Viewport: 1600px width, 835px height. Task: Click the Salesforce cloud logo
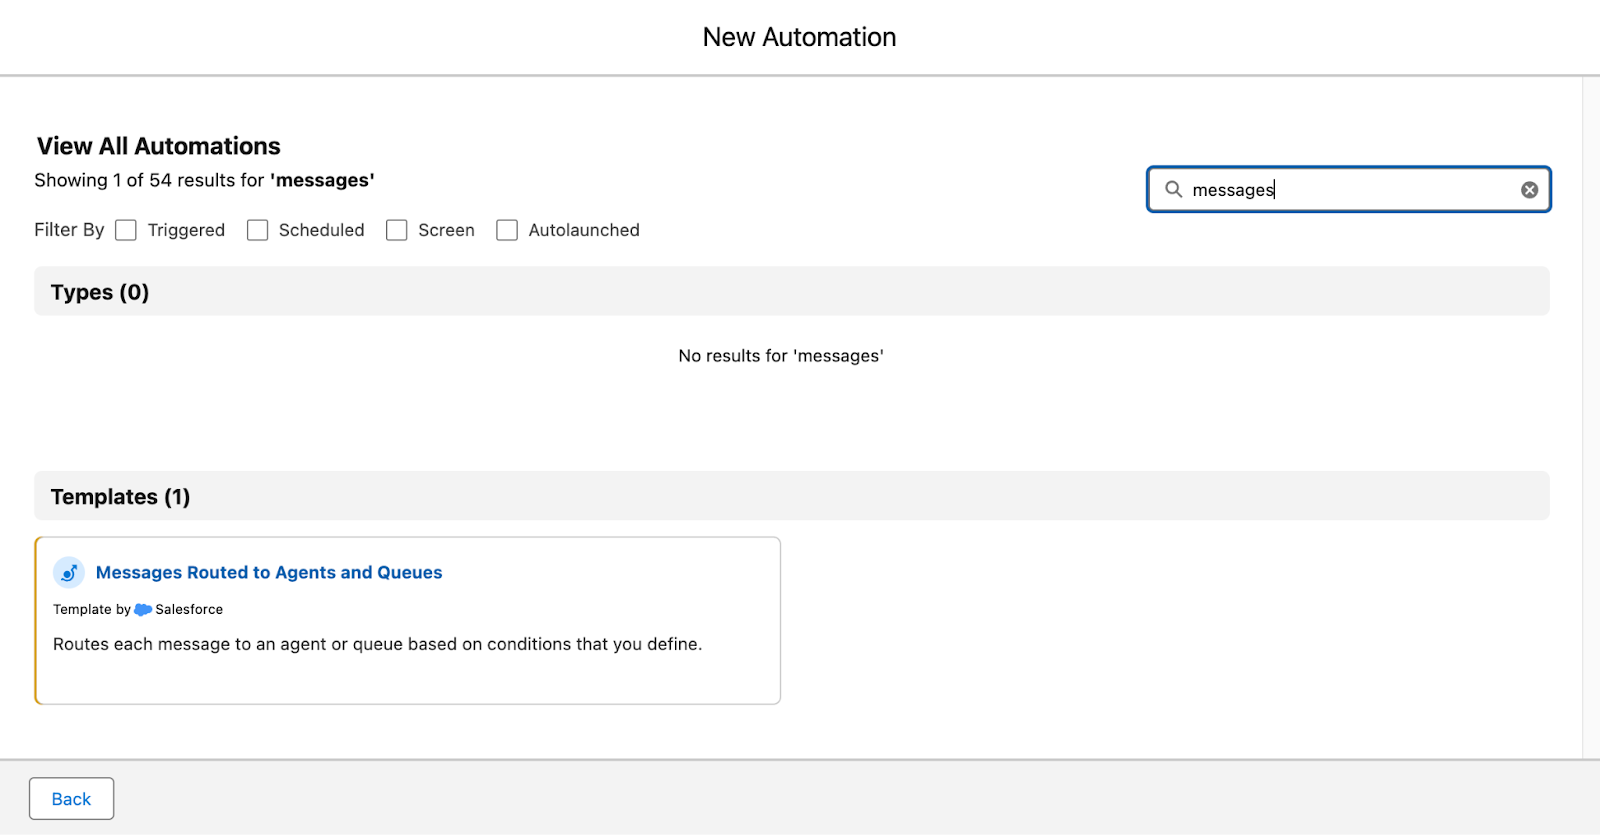[x=143, y=610]
